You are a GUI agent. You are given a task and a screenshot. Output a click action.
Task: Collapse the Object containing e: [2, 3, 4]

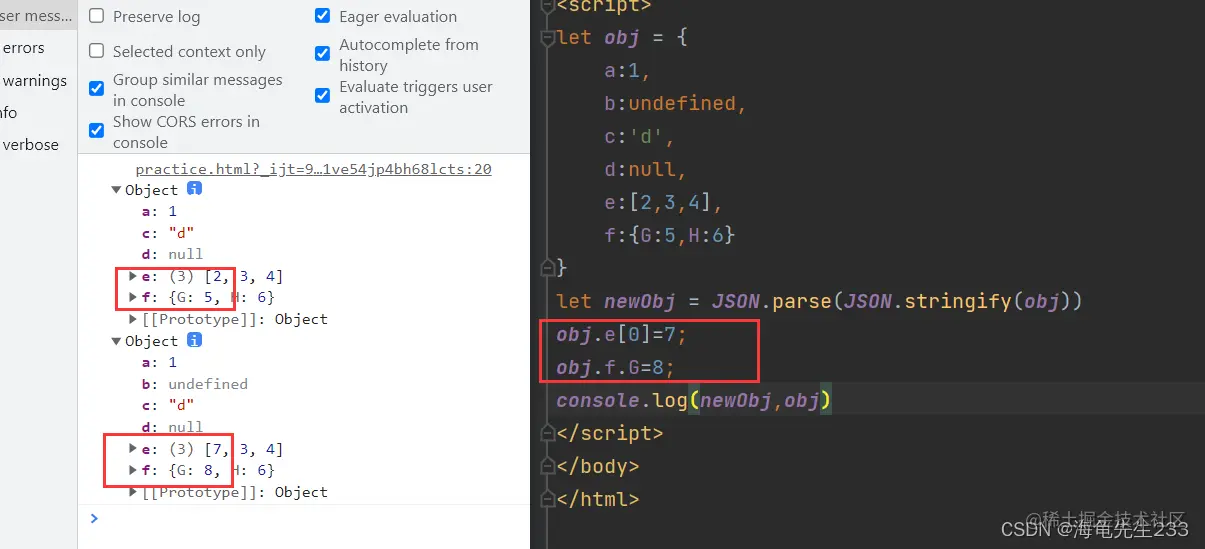[x=117, y=190]
